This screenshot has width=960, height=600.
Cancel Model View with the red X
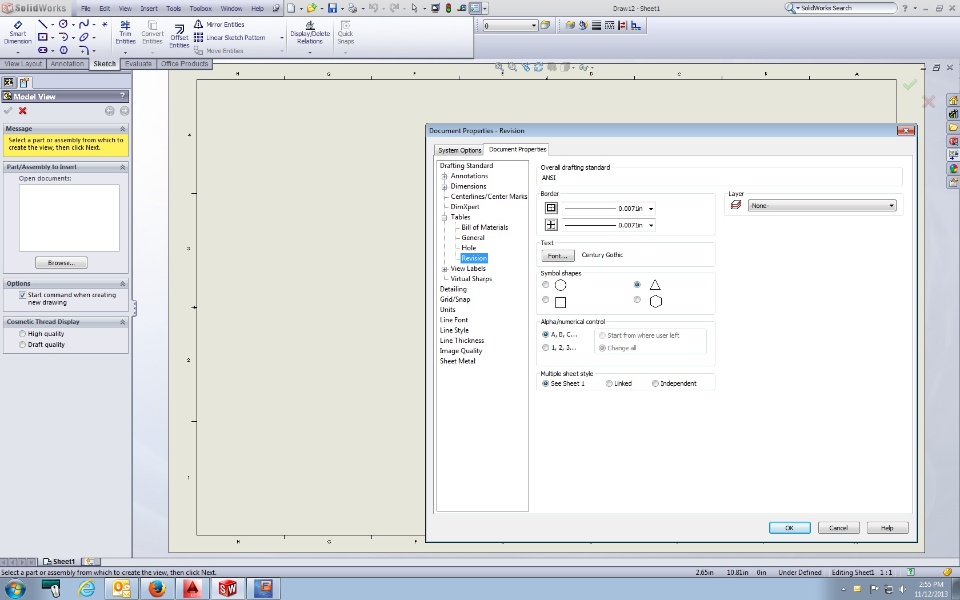[23, 111]
